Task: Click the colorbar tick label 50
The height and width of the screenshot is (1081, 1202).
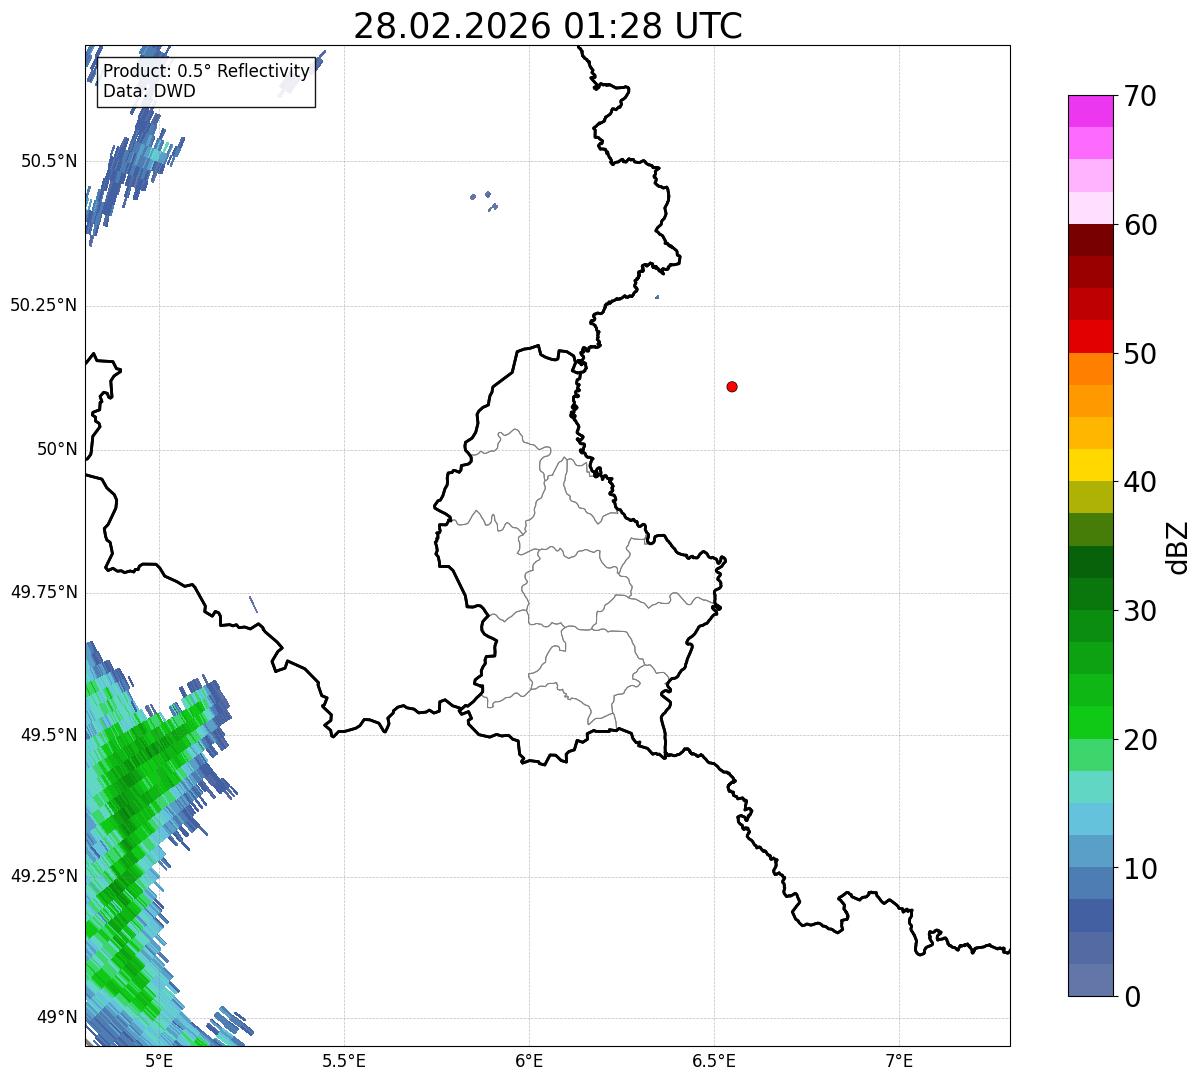Action: [1140, 354]
